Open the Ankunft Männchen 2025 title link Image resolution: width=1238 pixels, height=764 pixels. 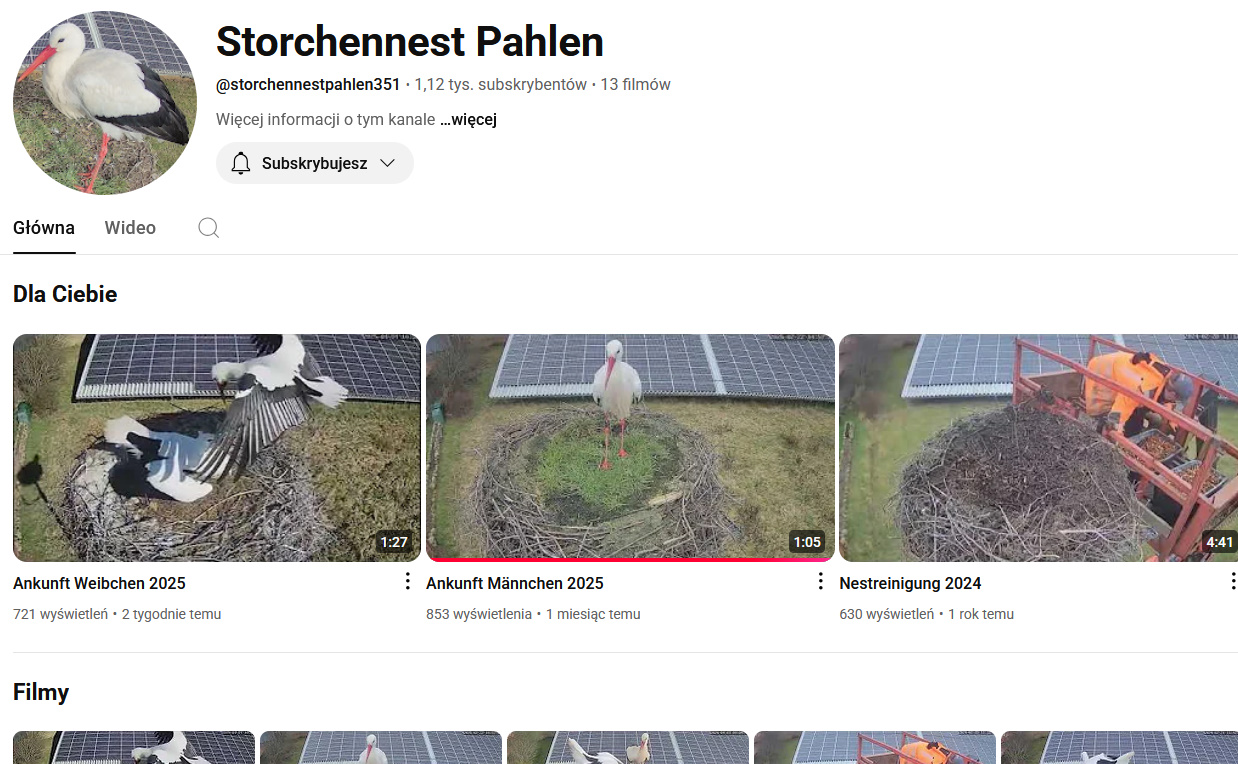coord(515,583)
